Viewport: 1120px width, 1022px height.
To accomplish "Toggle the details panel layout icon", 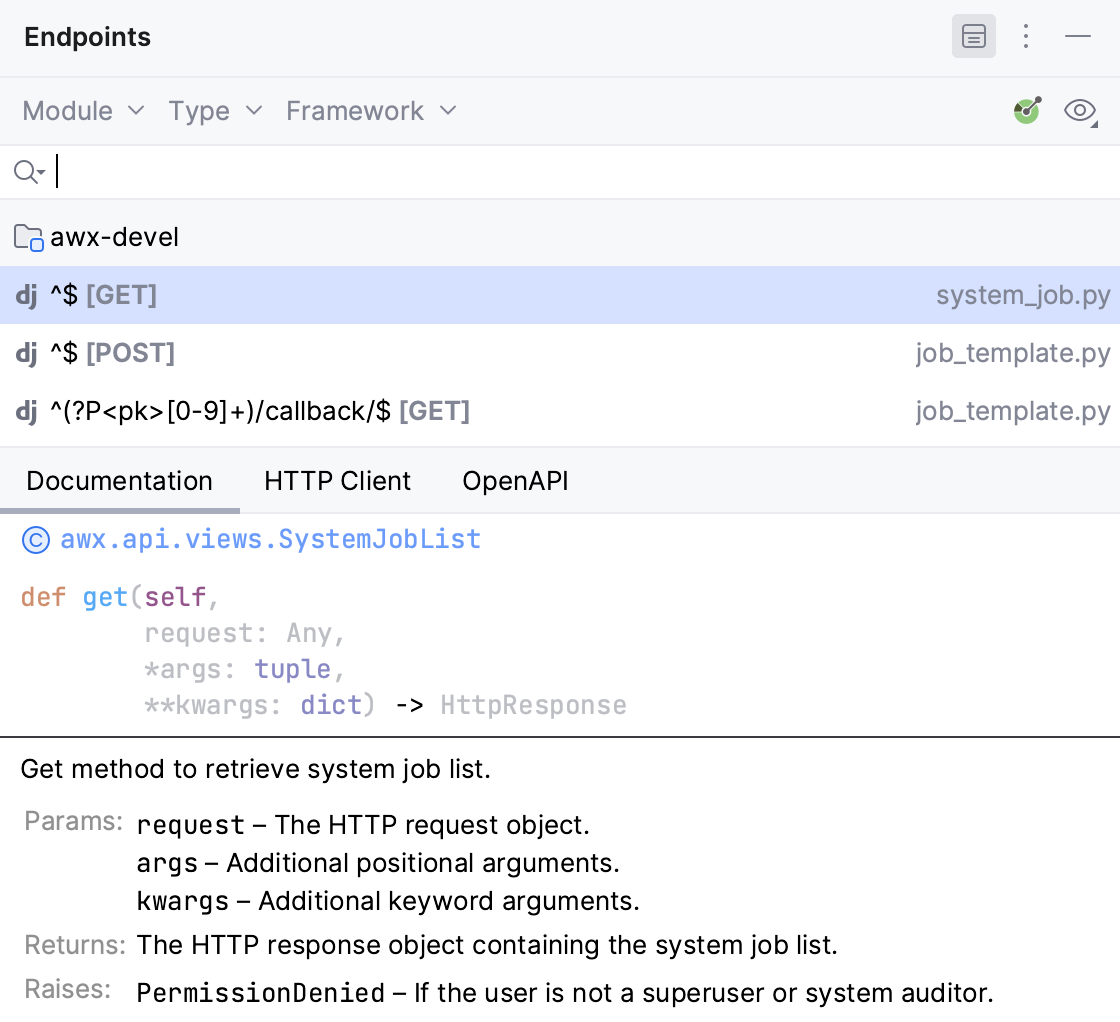I will pos(974,36).
